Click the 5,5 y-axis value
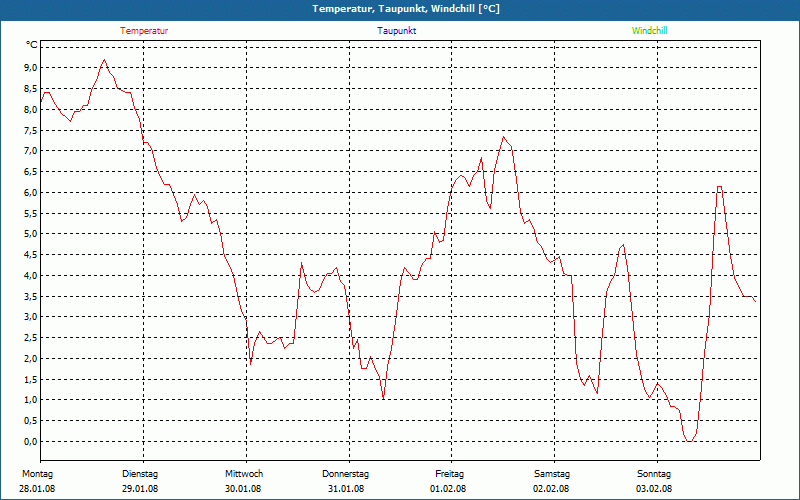 [x=31, y=213]
